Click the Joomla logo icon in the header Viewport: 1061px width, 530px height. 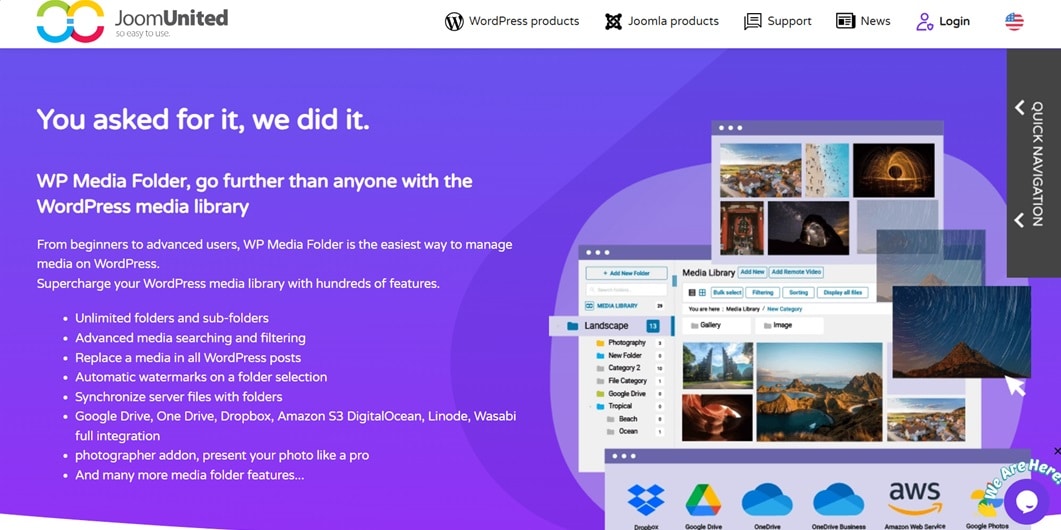click(613, 22)
